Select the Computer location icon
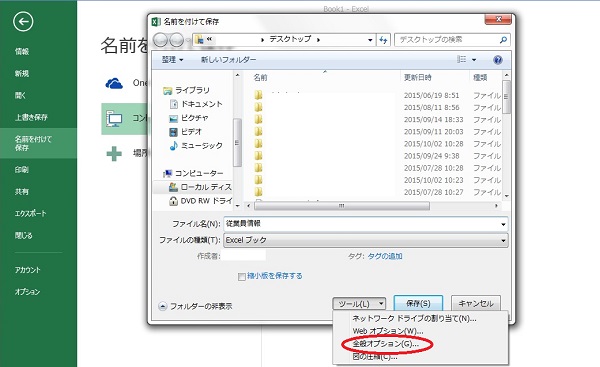 pos(114,119)
